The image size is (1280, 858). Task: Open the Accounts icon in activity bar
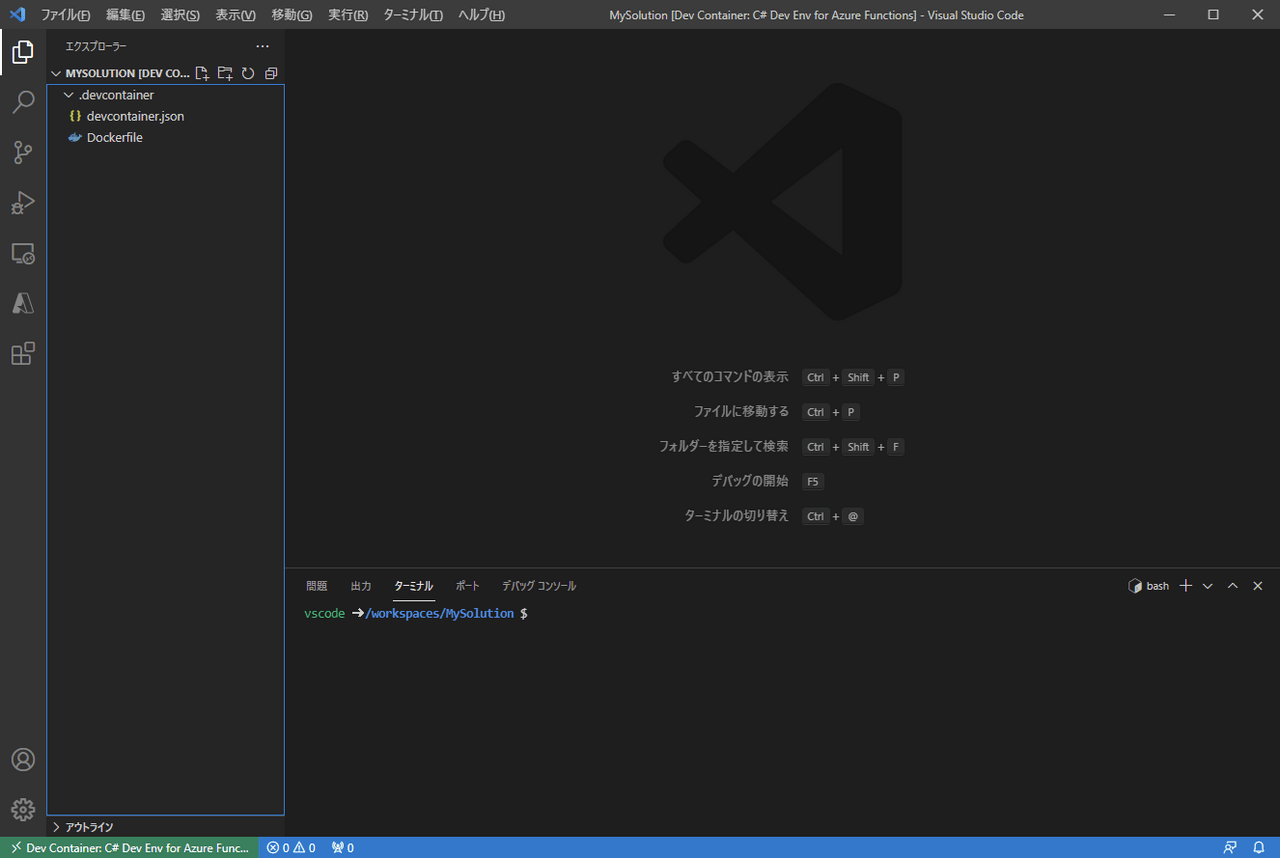click(x=23, y=760)
